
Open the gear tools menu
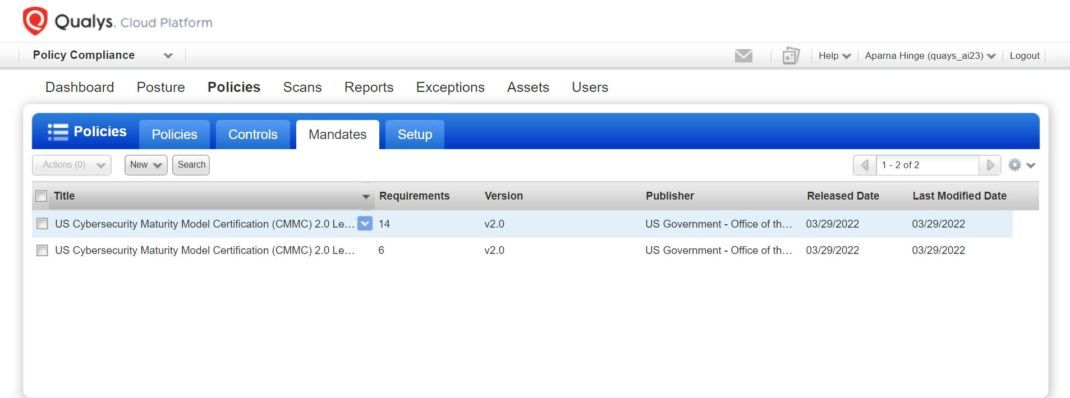click(1022, 165)
